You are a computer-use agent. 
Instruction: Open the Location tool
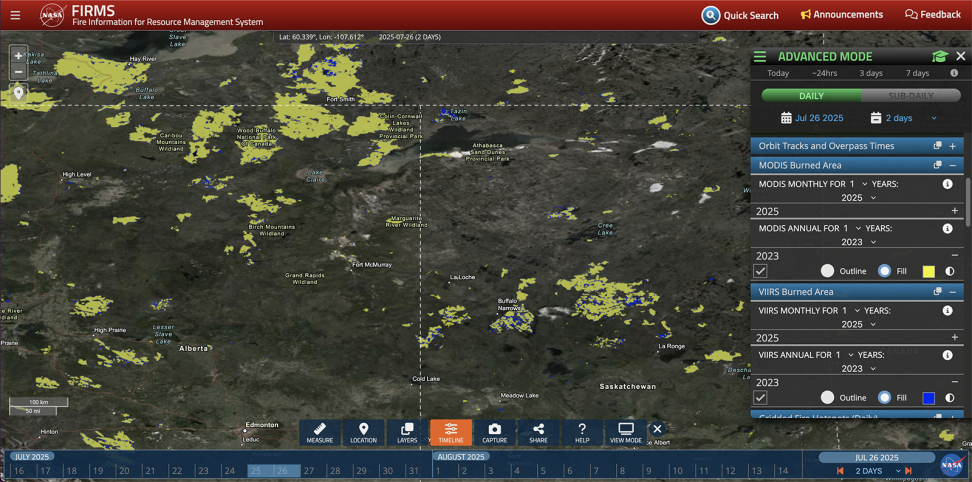(x=363, y=432)
